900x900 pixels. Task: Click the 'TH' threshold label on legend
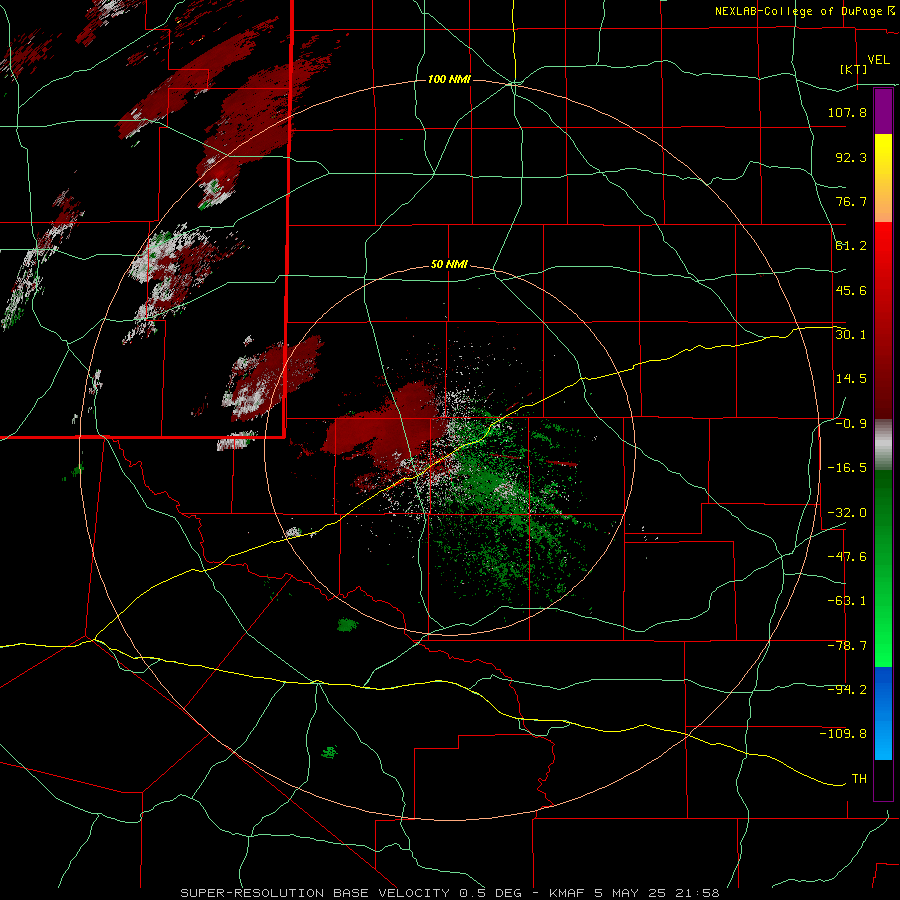[859, 779]
